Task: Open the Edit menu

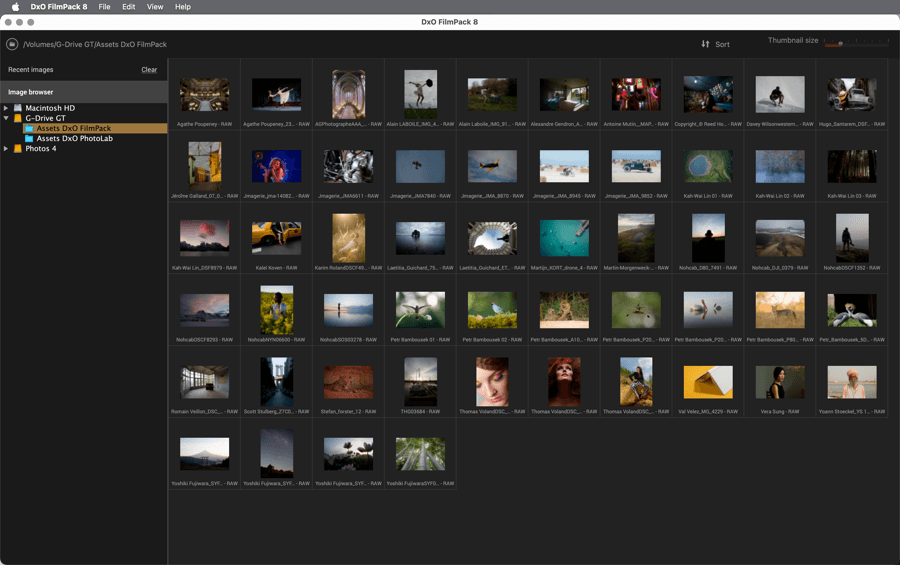Action: 129,7
